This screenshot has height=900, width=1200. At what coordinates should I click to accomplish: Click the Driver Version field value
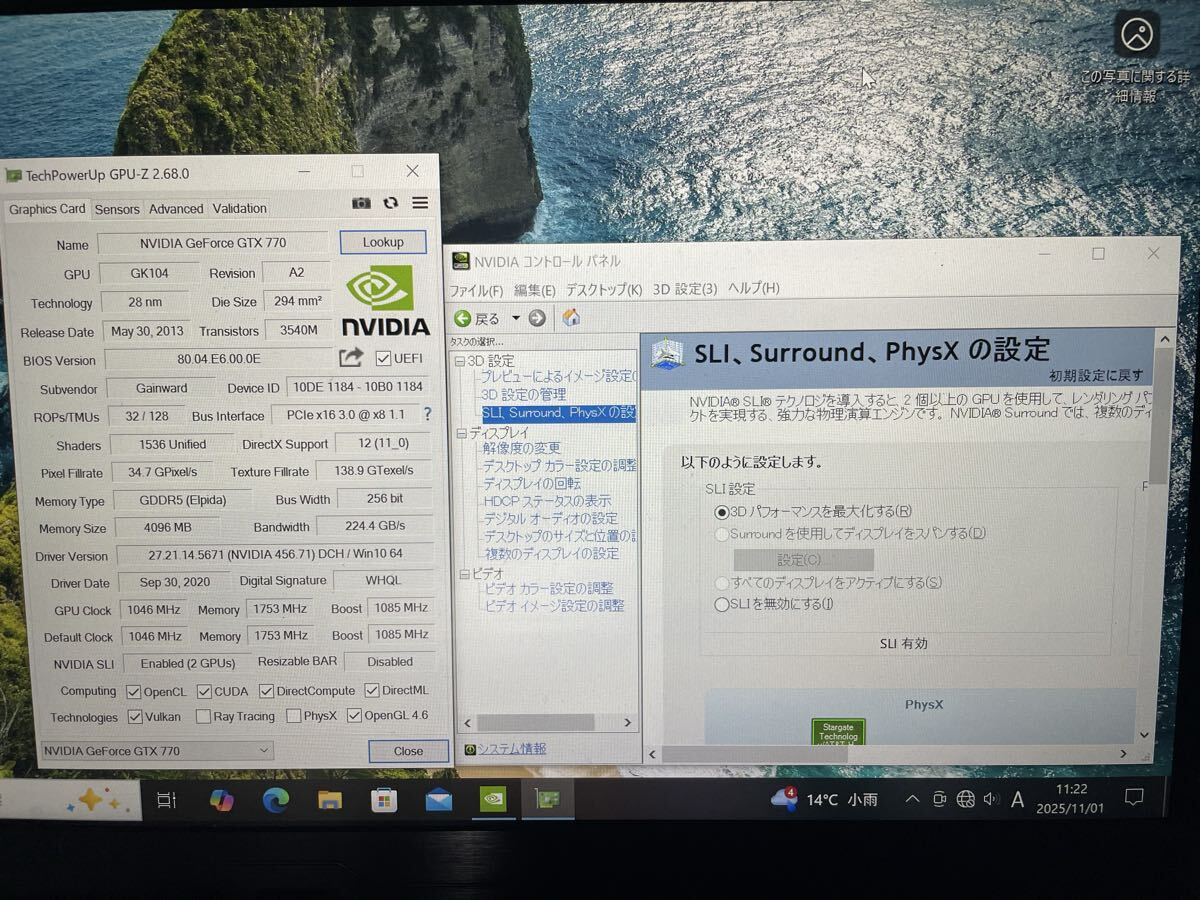(275, 553)
